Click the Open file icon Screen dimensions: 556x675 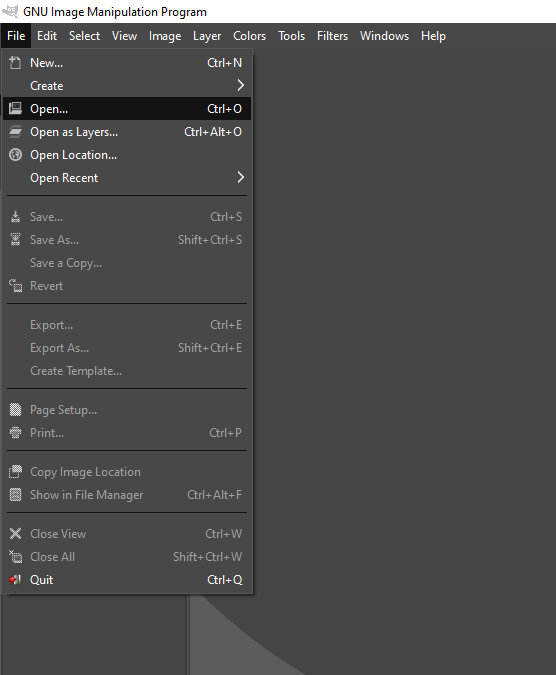[x=15, y=108]
